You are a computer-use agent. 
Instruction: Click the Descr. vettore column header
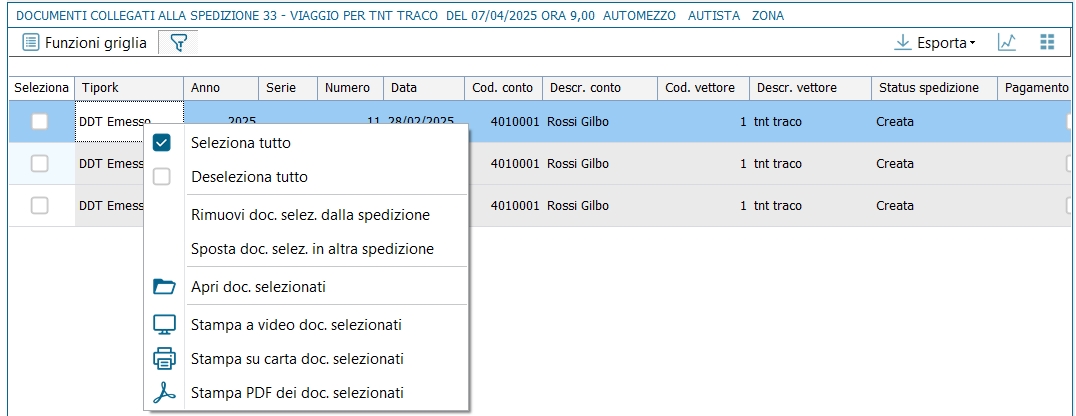(x=796, y=88)
